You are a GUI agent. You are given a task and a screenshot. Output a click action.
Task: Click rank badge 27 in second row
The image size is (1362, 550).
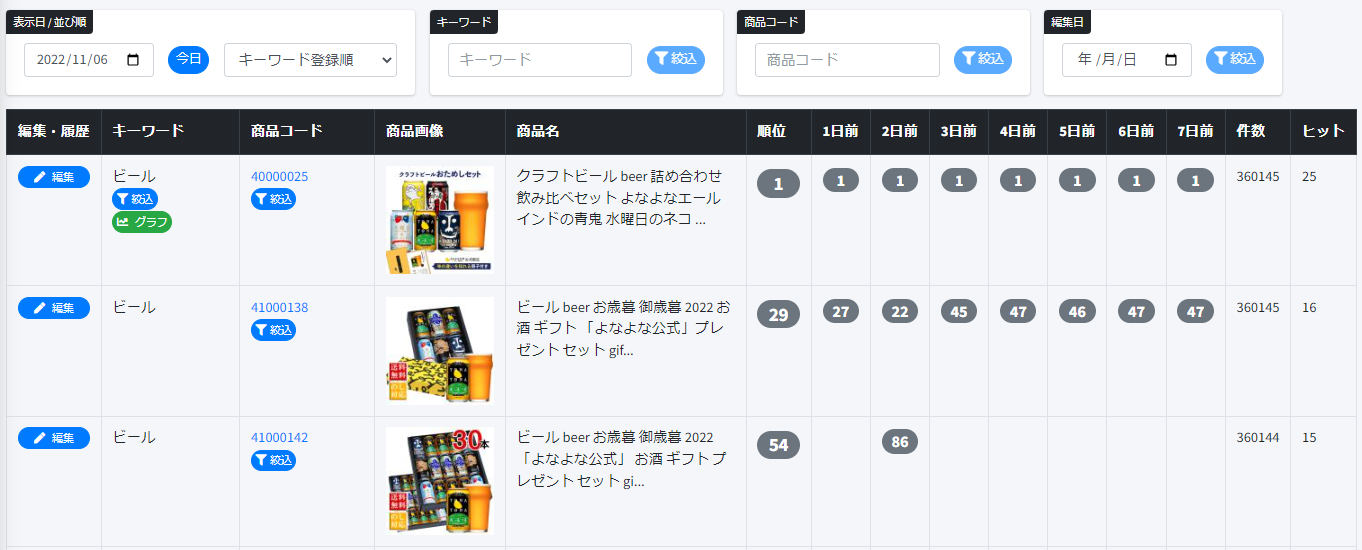(841, 311)
